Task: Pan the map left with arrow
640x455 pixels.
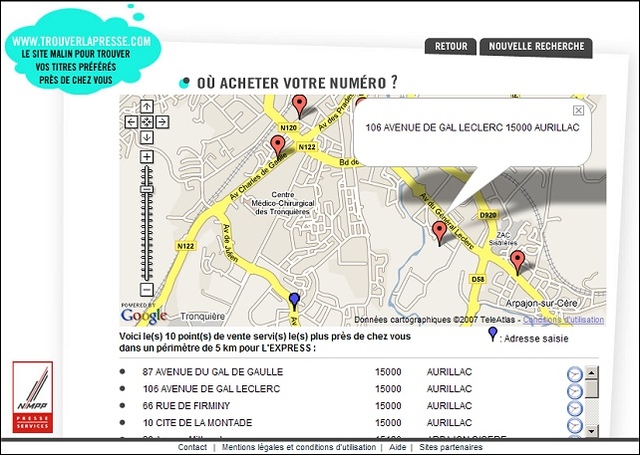Action: 131,121
